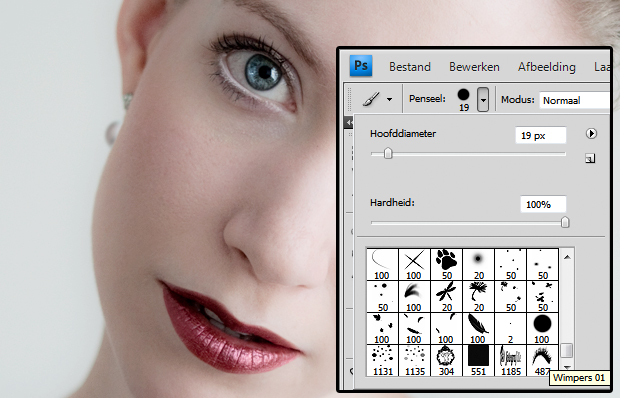
Task: Select the soft hair strokes brush 100
Action: 414,296
